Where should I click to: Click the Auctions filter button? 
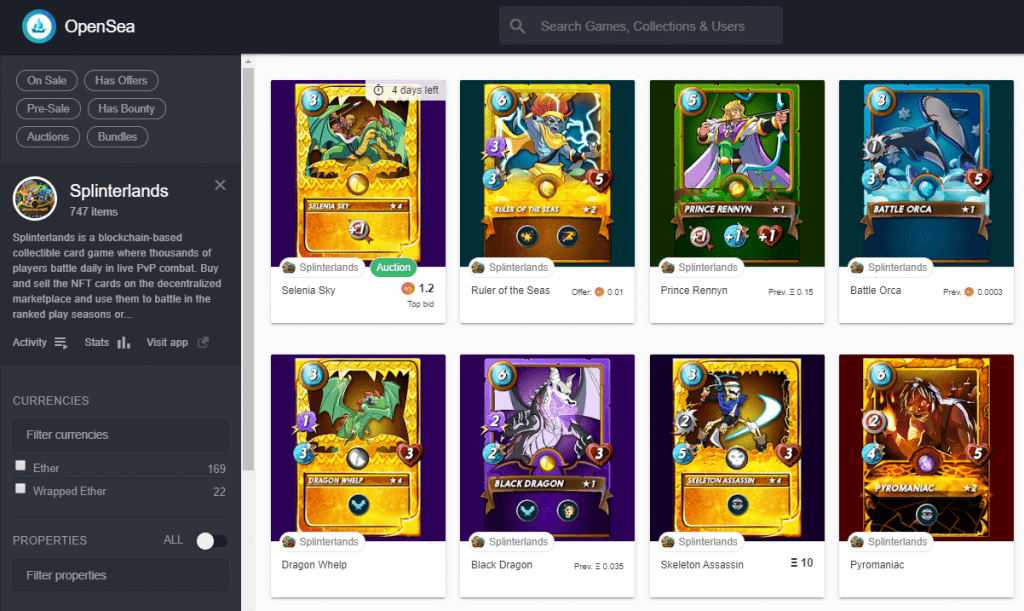(x=48, y=136)
